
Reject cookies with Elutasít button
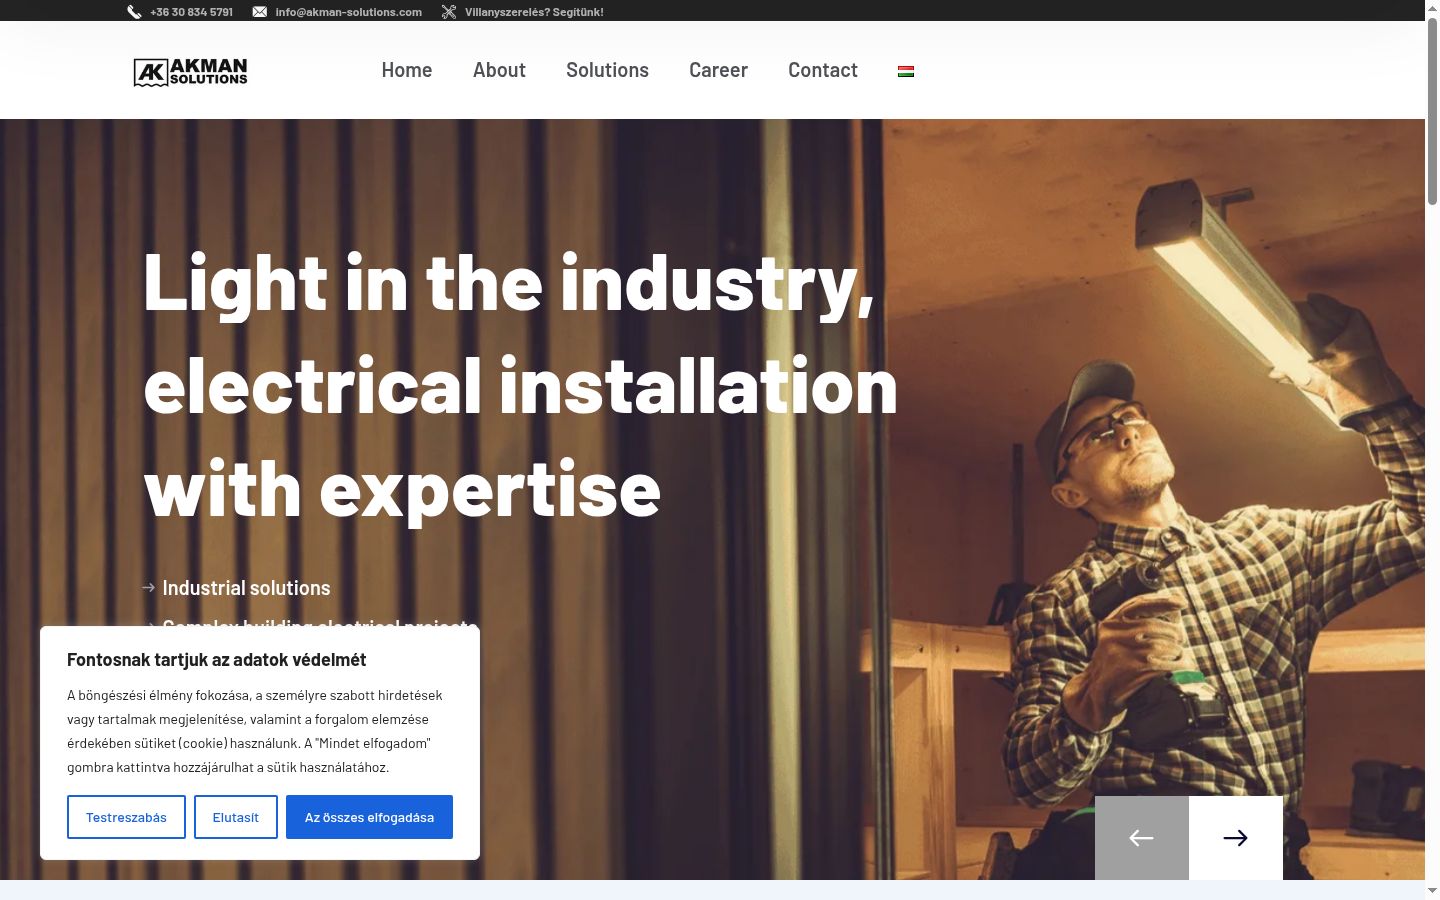pos(236,817)
